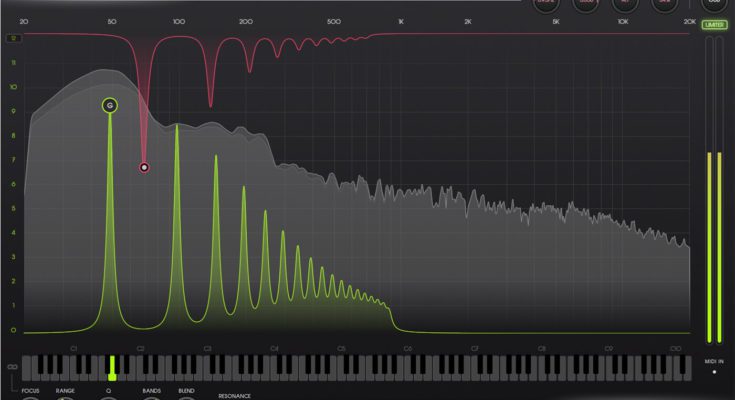Click the green G node on the spectrum
This screenshot has width=735, height=400.
(x=109, y=105)
